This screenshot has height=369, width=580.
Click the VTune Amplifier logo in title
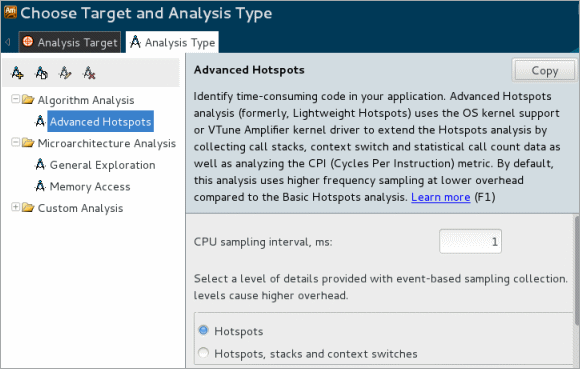pos(10,12)
